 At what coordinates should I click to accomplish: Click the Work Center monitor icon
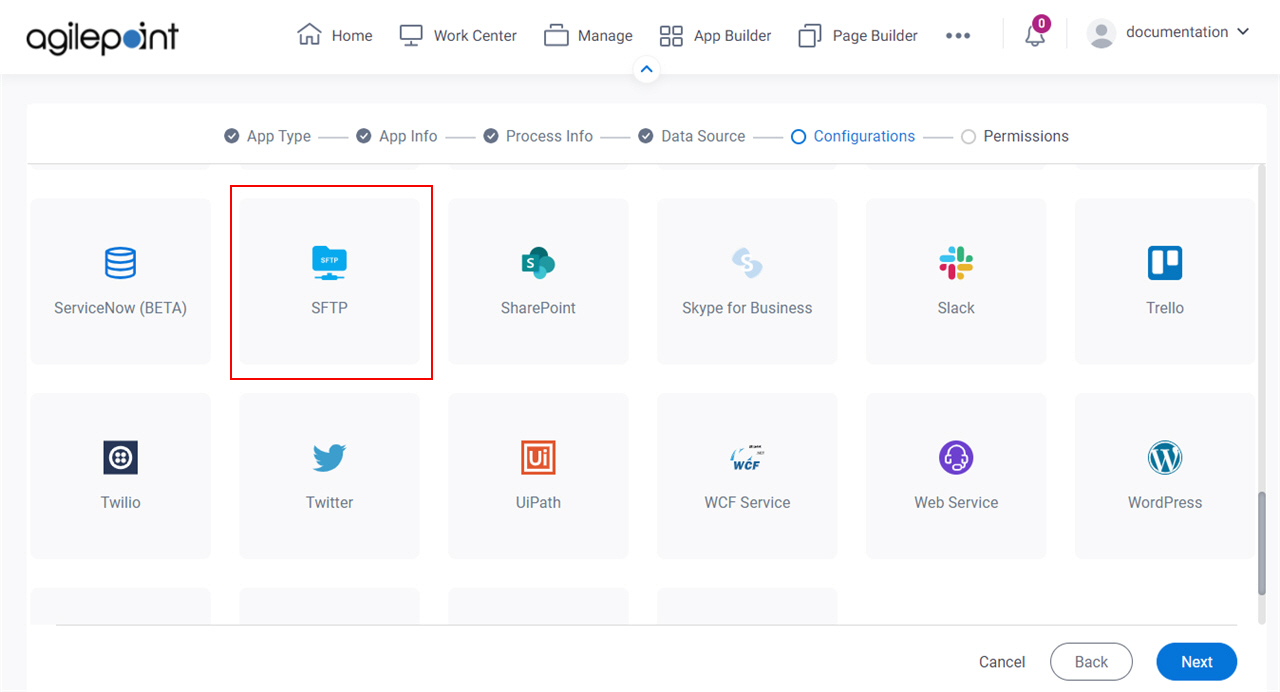pos(411,35)
